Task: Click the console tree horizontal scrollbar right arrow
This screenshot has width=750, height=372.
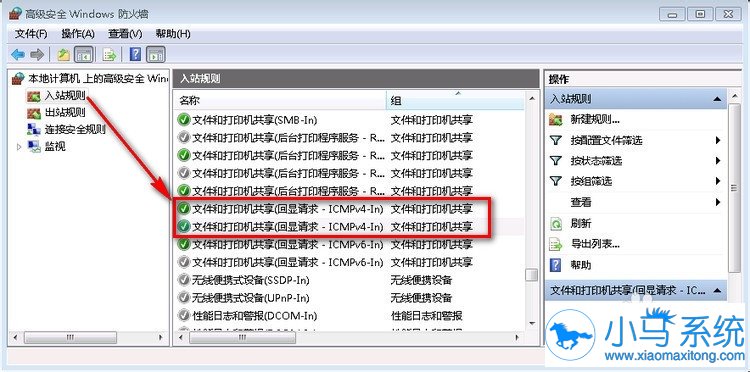Action: point(161,338)
